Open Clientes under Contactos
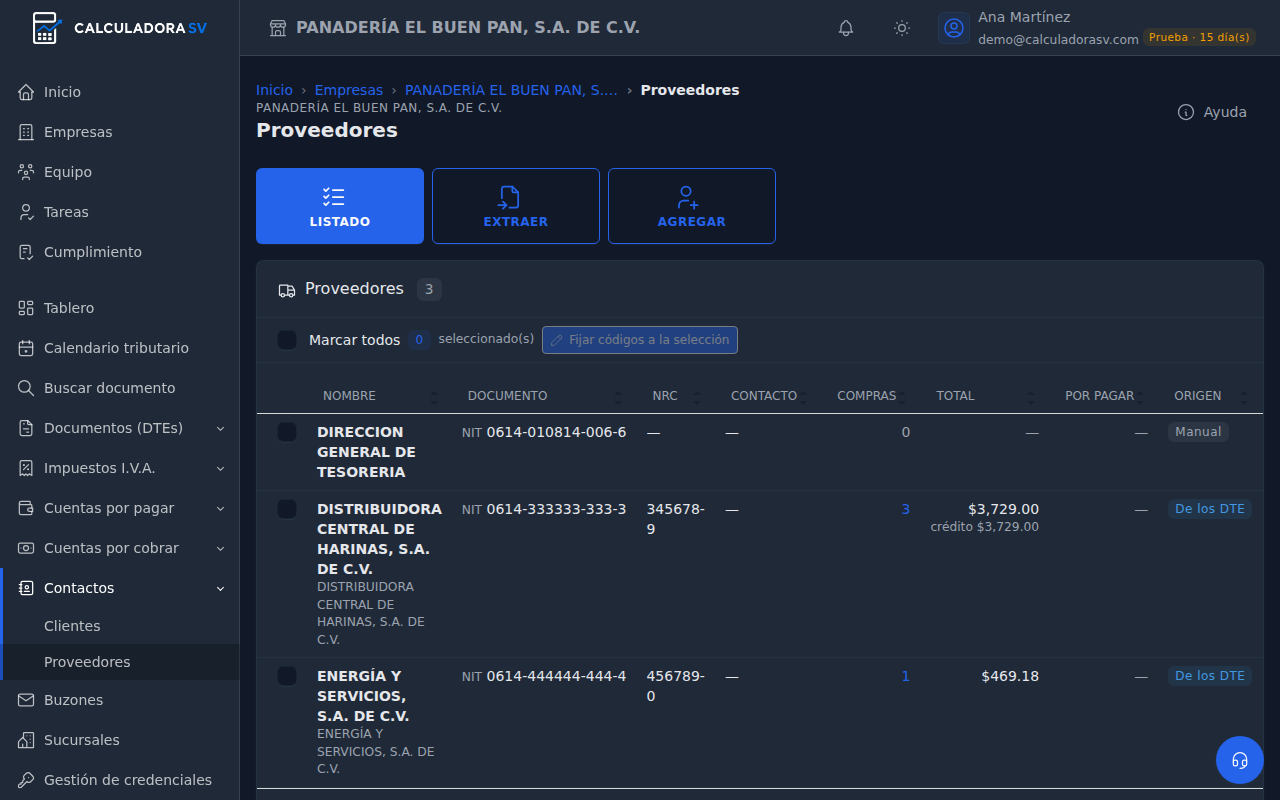This screenshot has height=800, width=1280. pos(72,626)
